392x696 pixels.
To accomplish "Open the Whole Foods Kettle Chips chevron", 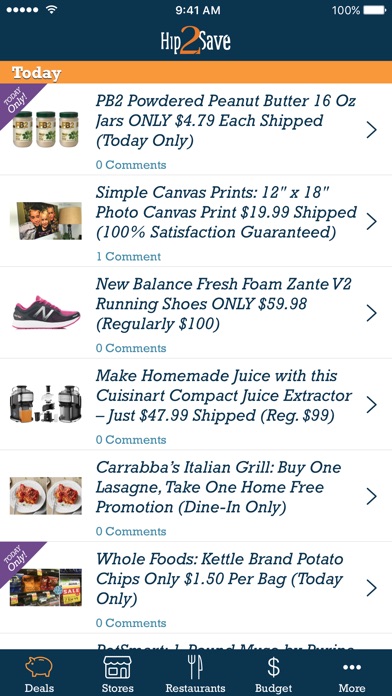I will [x=372, y=588].
